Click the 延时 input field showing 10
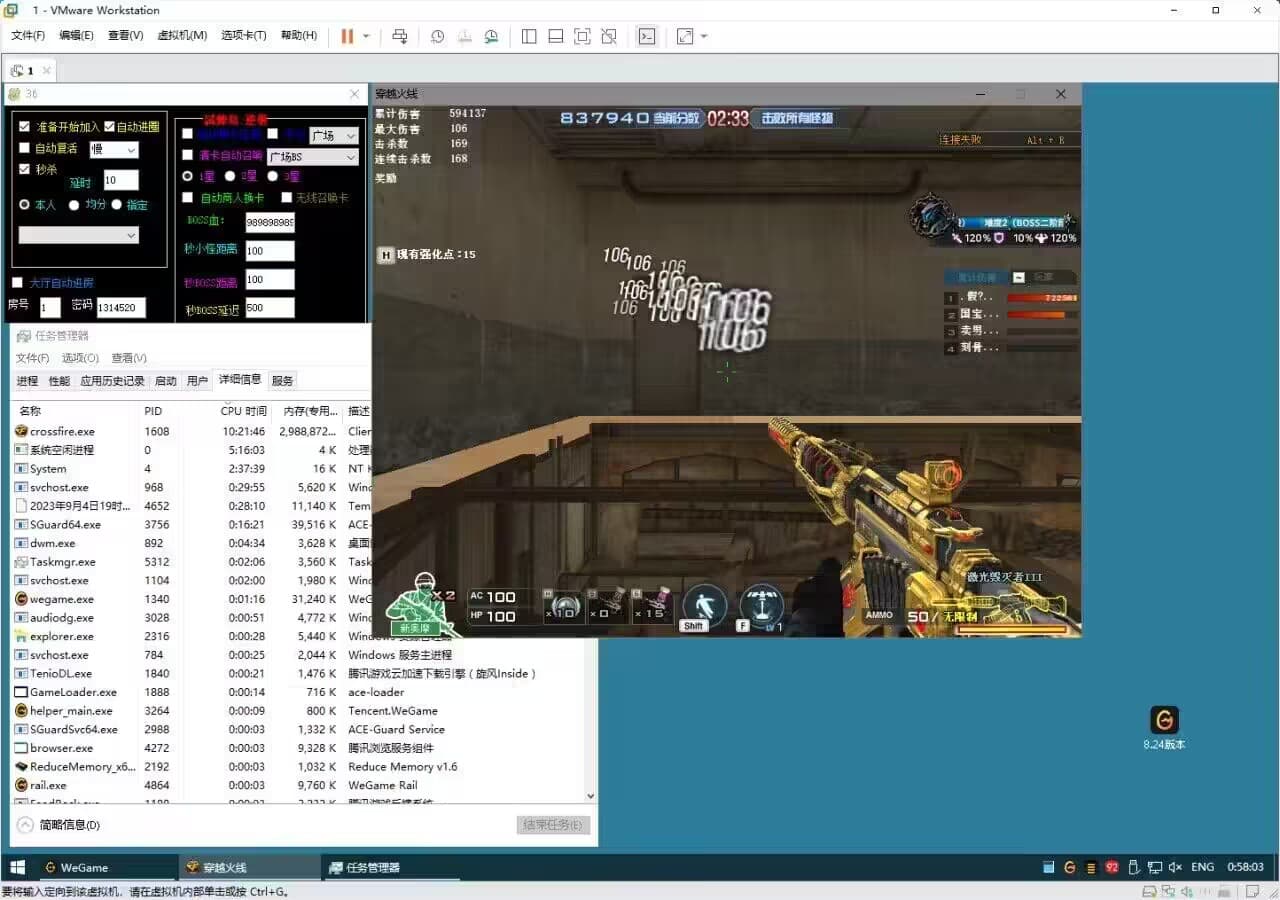1280x900 pixels. point(120,180)
